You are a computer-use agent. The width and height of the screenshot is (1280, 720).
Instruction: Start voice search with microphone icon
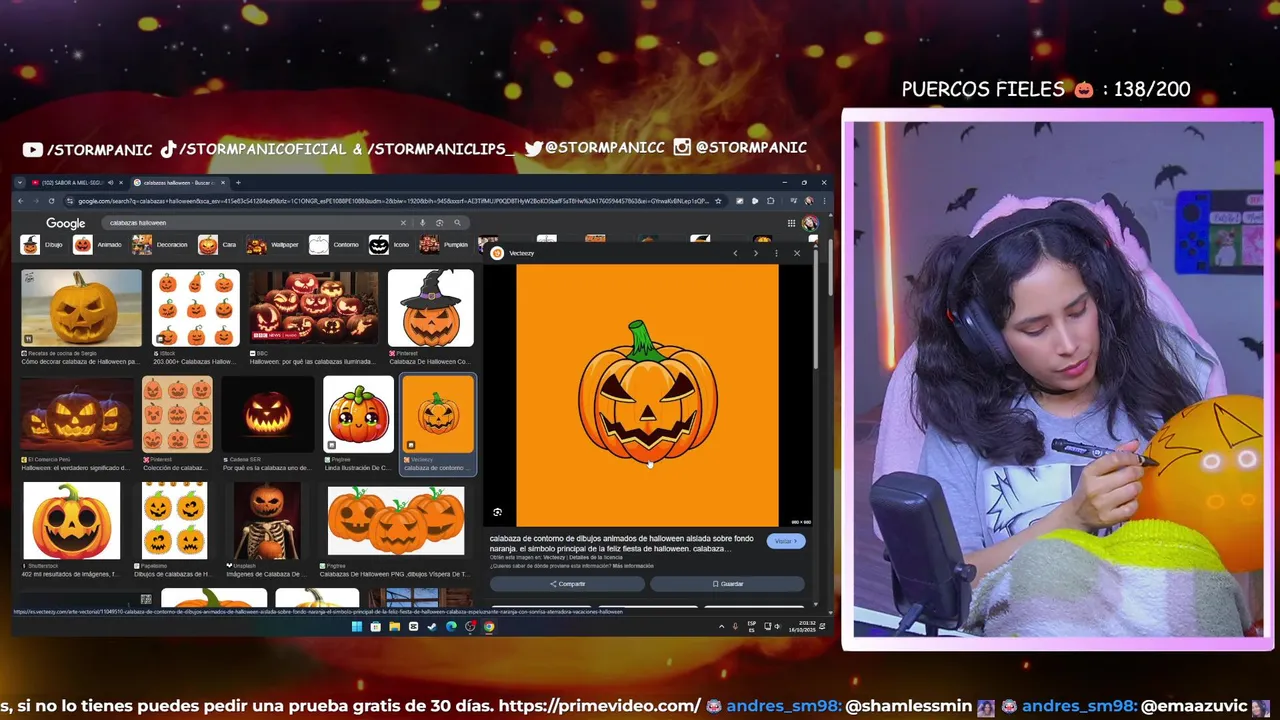[x=422, y=223]
